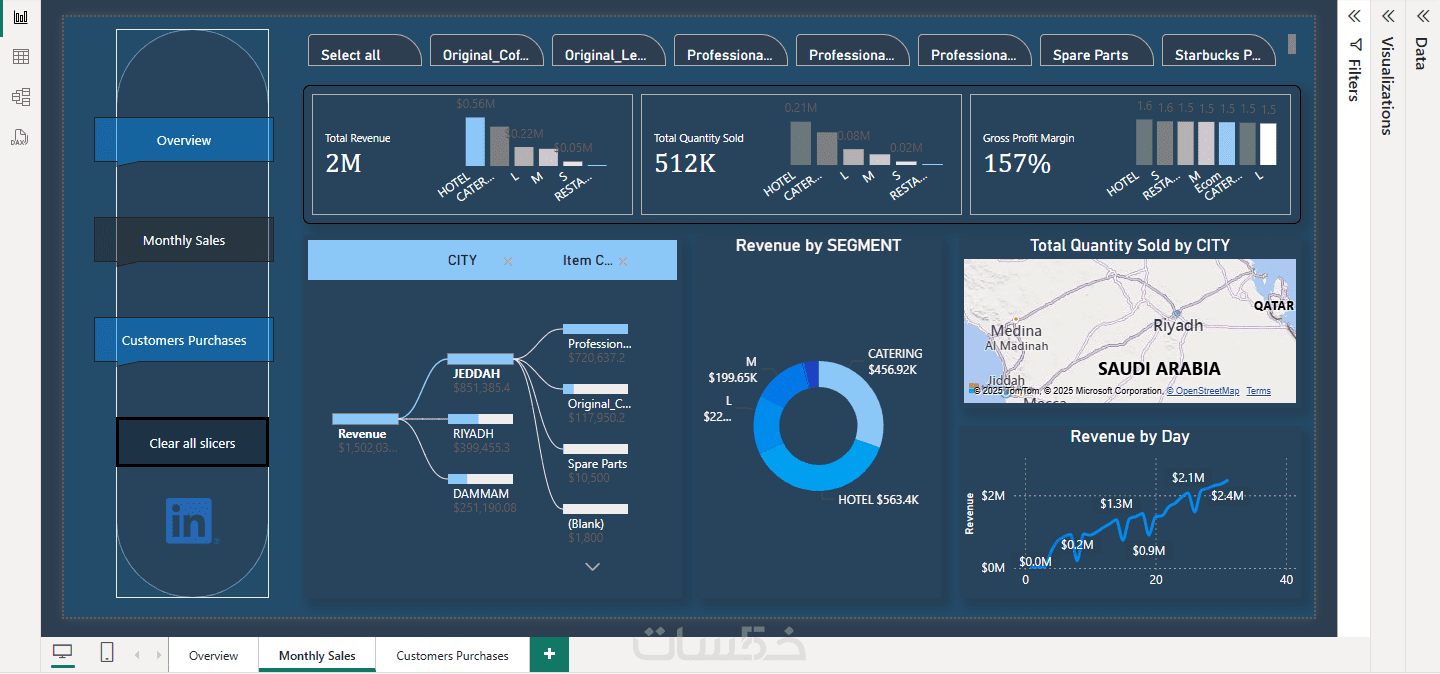
Task: Click the Clear all slicers button
Action: (x=193, y=442)
